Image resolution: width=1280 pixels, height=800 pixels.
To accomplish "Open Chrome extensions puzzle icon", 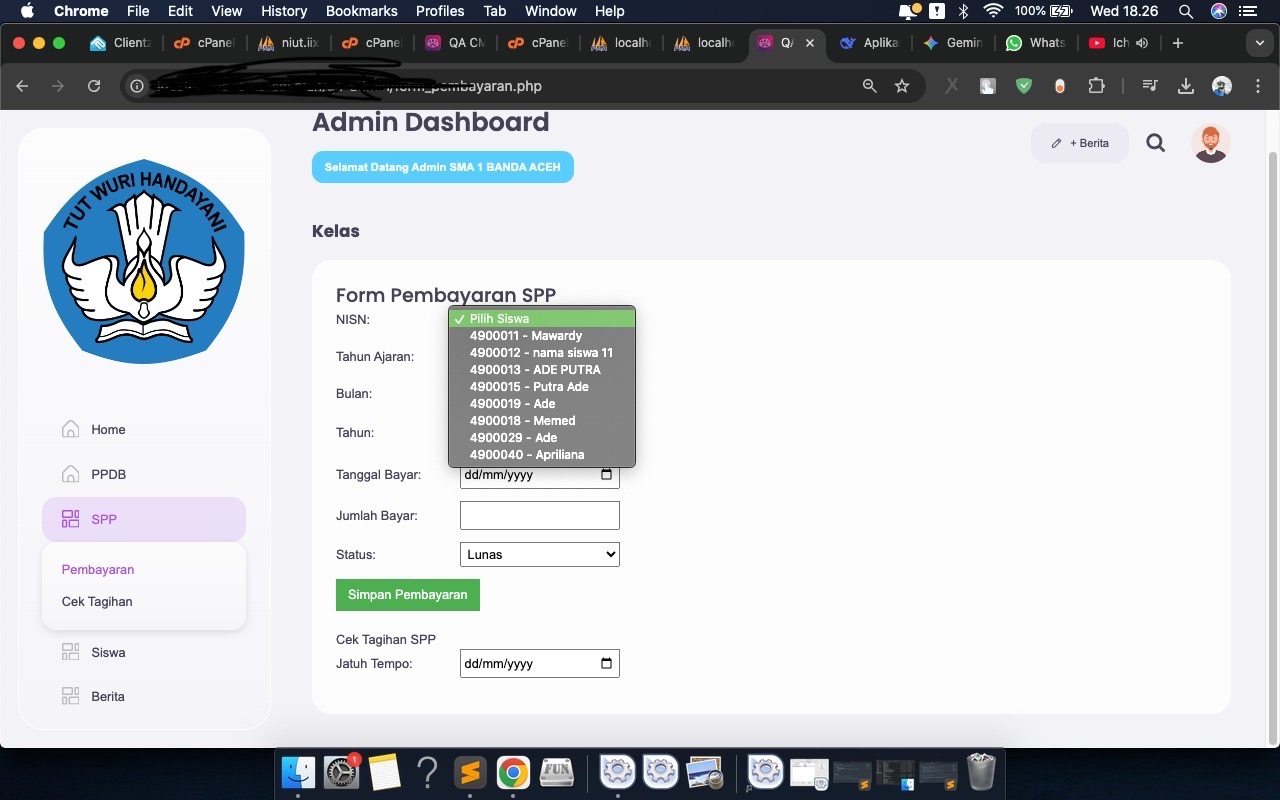I will [x=1096, y=86].
